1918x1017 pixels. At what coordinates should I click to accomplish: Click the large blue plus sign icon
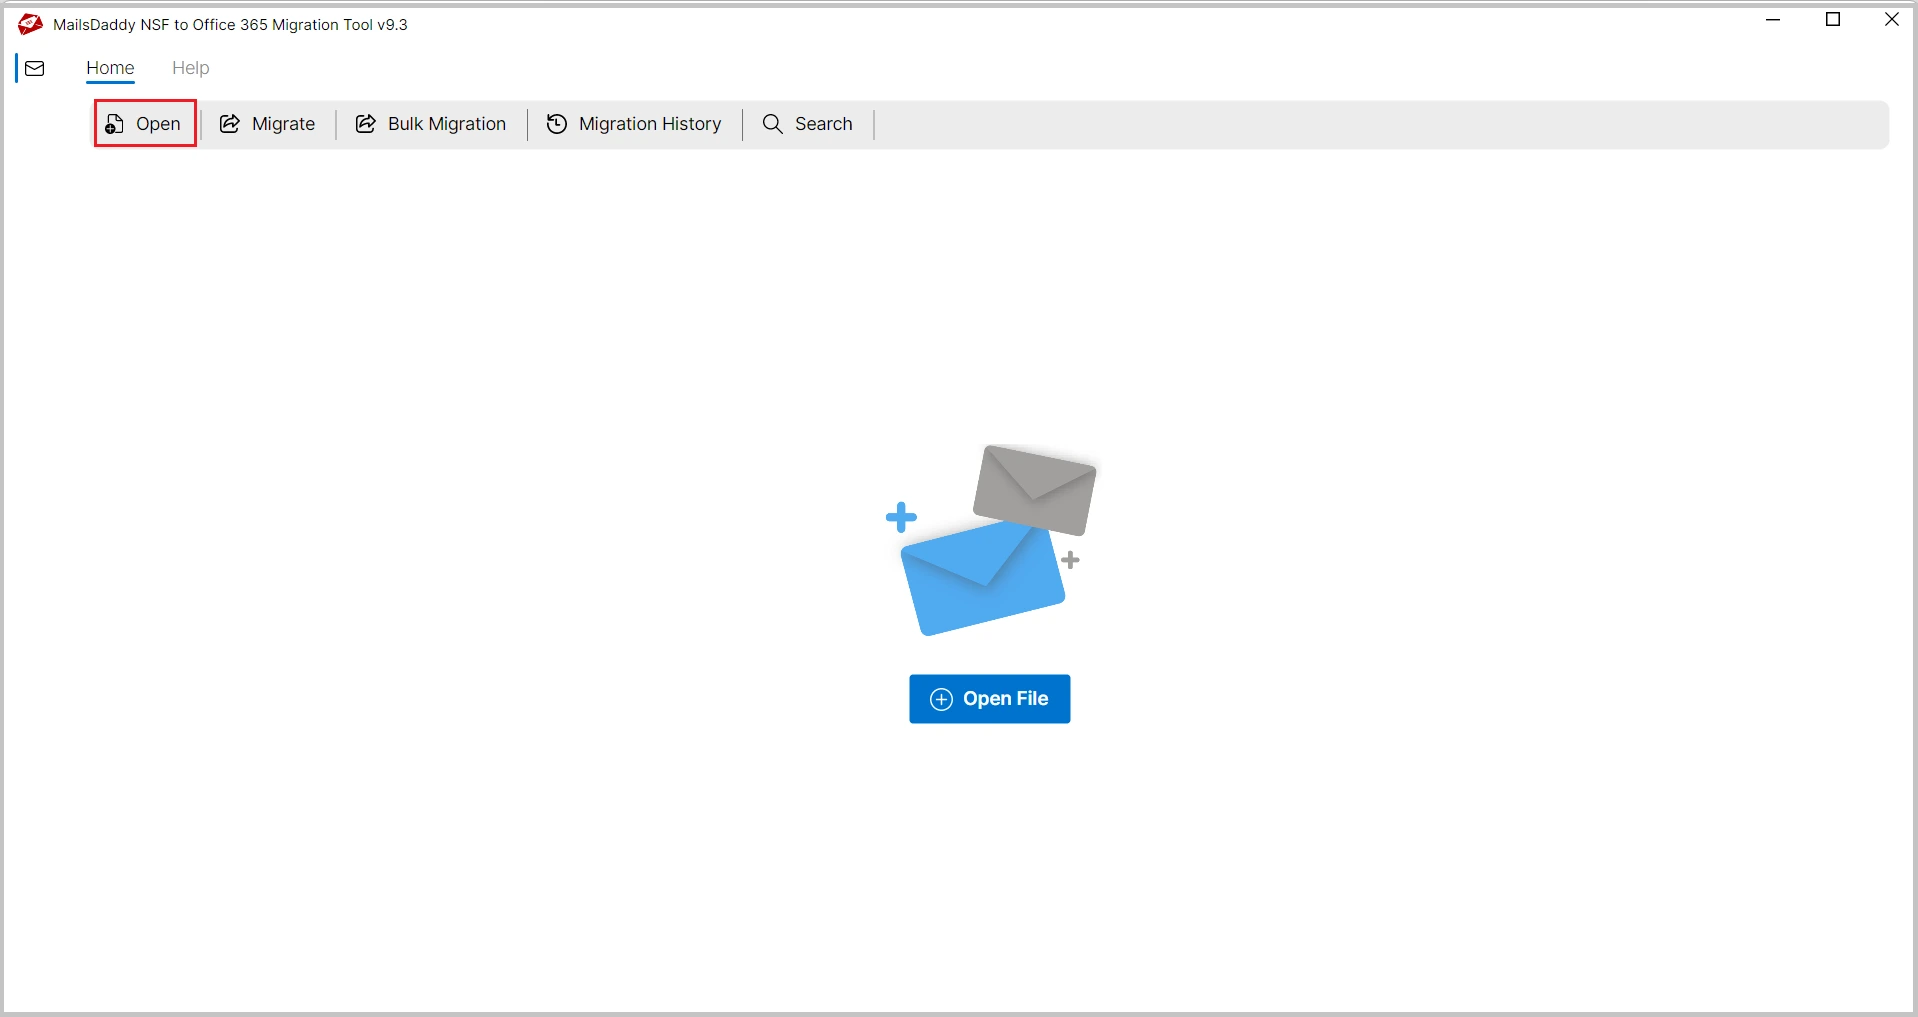pyautogui.click(x=902, y=517)
